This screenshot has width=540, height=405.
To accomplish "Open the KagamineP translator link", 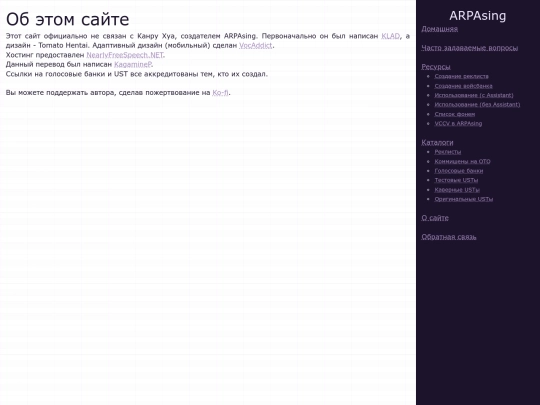I will click(x=133, y=64).
